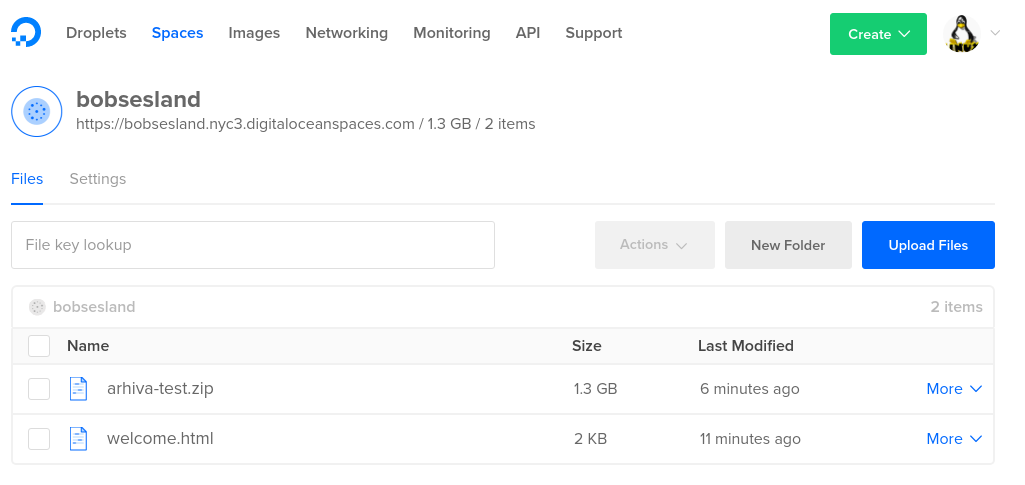Expand the Actions dropdown

pos(654,245)
